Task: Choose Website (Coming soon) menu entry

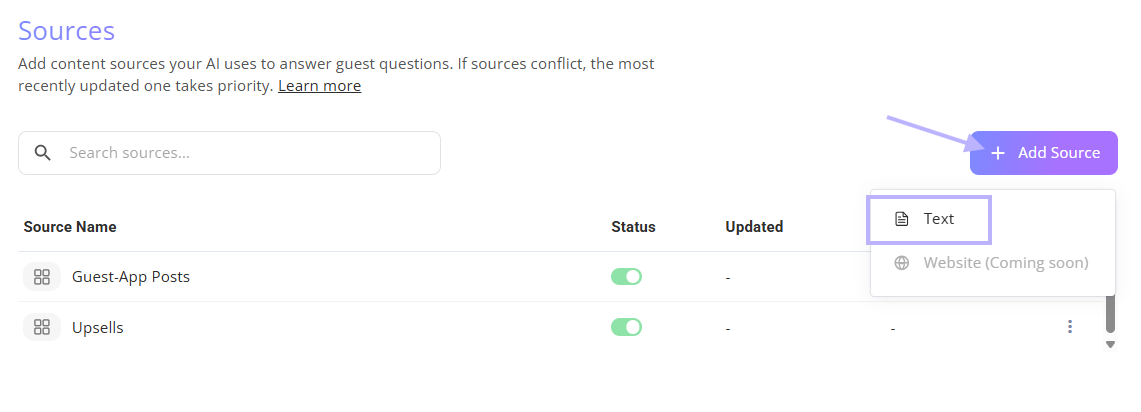Action: [x=993, y=263]
